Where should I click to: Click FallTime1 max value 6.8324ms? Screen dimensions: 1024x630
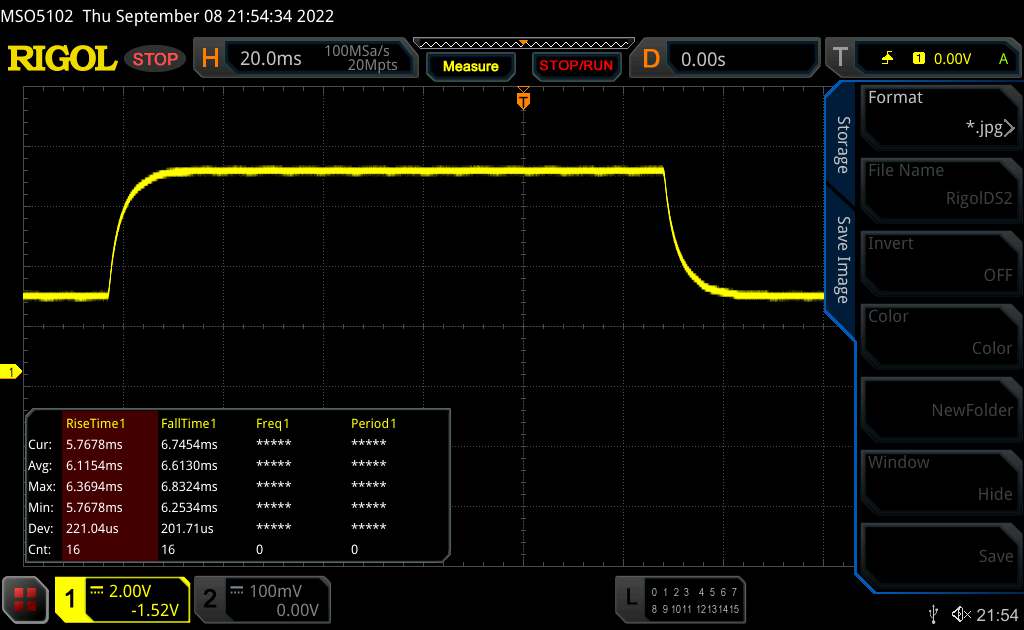point(189,486)
